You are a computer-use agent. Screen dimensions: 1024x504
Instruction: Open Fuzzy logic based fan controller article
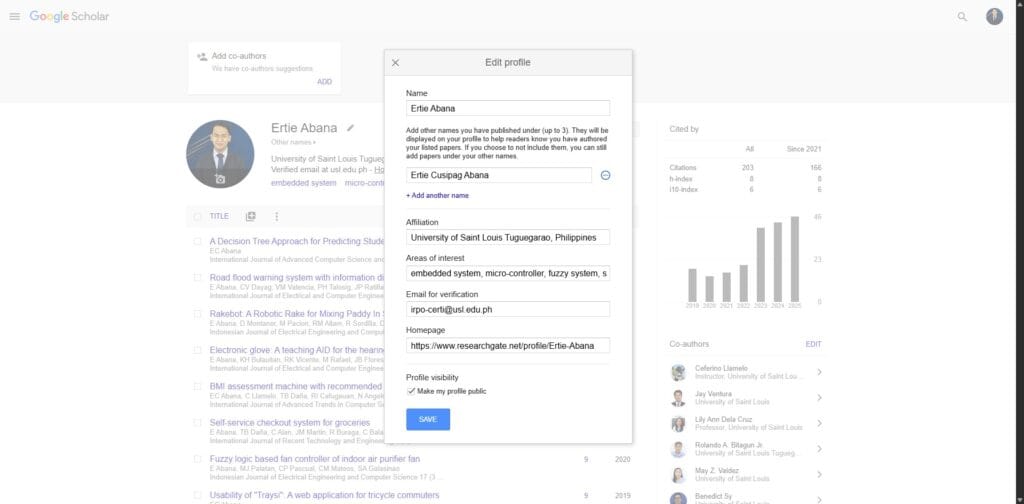point(315,459)
